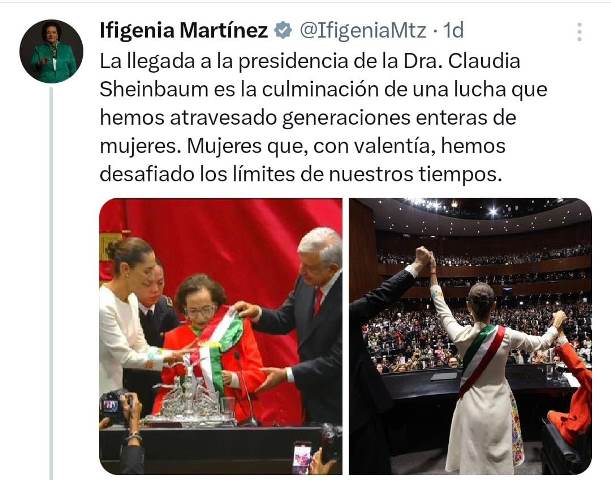Click the 1d timestamp of the tweet
The height and width of the screenshot is (480, 611).
454,30
